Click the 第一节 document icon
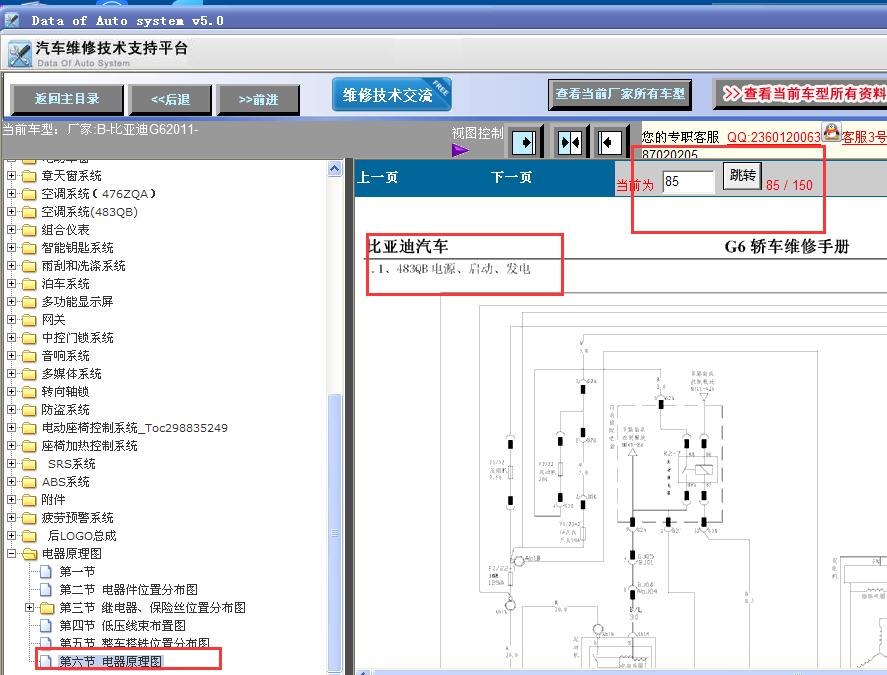 pos(46,571)
